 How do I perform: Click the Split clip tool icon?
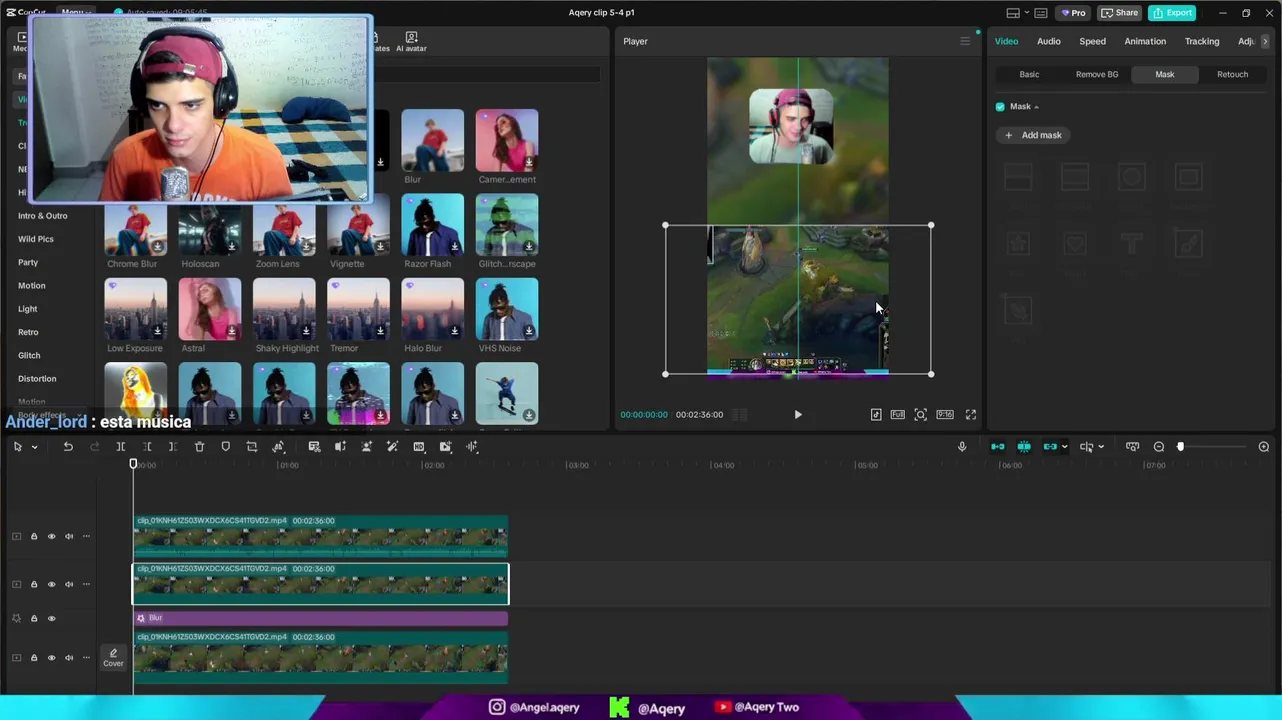(x=120, y=447)
